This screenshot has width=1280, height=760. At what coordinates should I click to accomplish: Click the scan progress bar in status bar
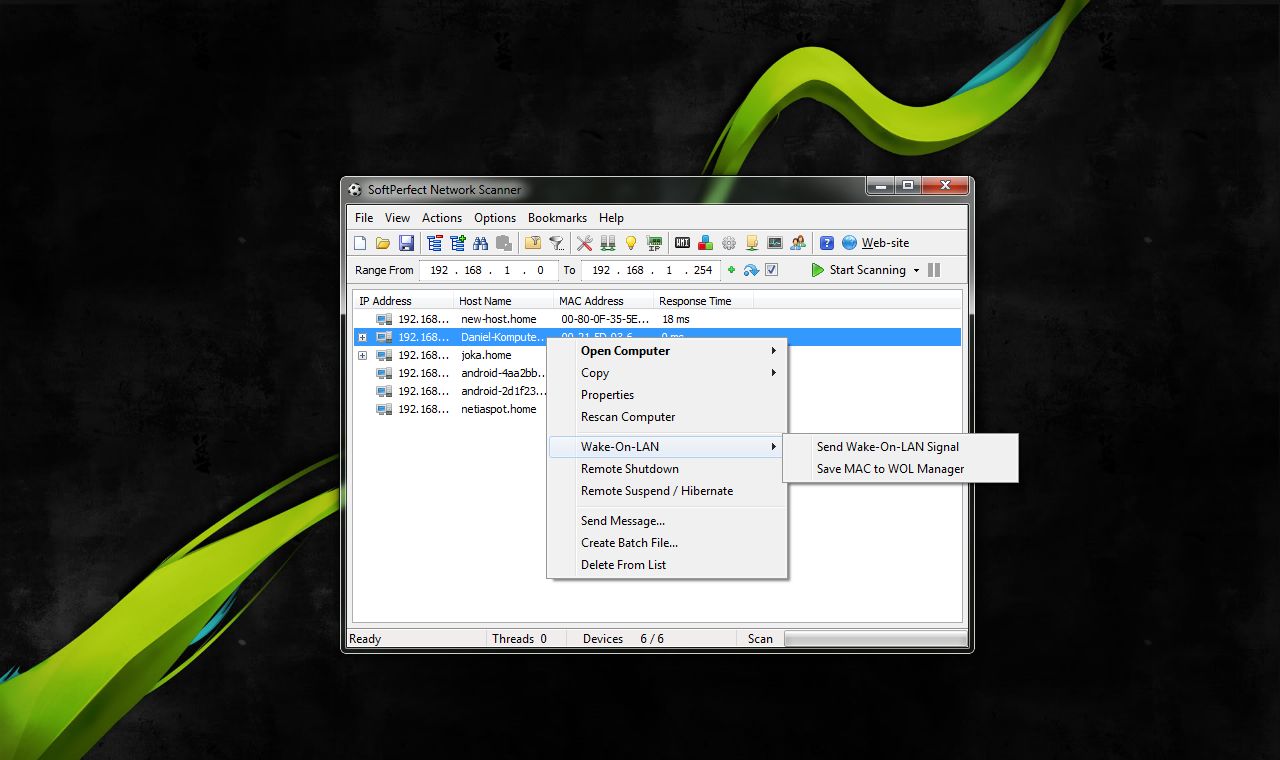875,639
